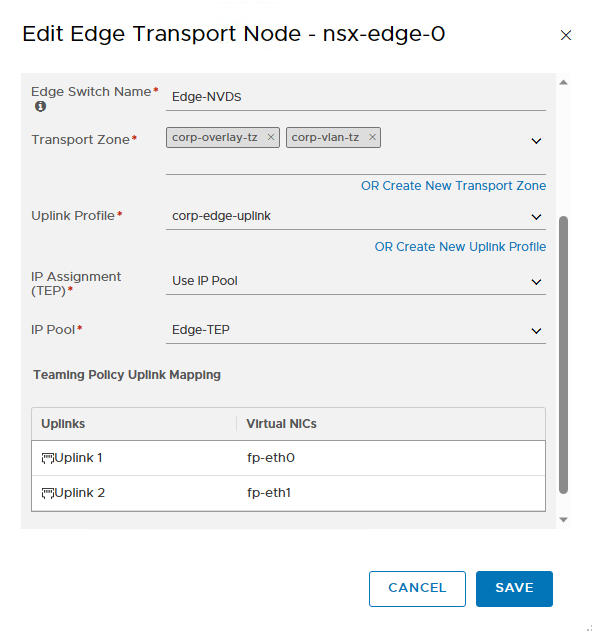This screenshot has height=633, width=592.
Task: Click the vertical scrollbar thumb
Action: click(x=563, y=355)
